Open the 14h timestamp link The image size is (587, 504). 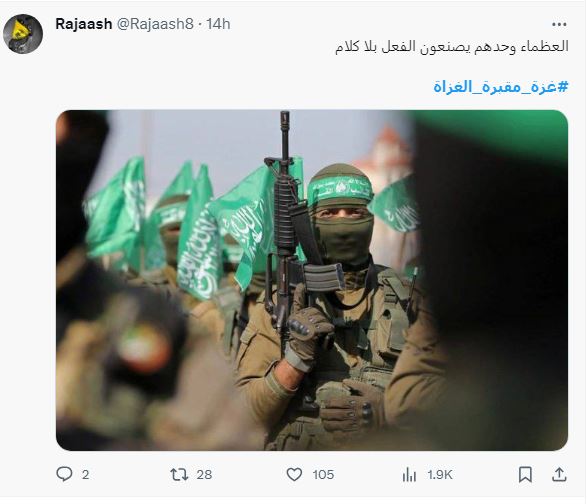tap(218, 24)
